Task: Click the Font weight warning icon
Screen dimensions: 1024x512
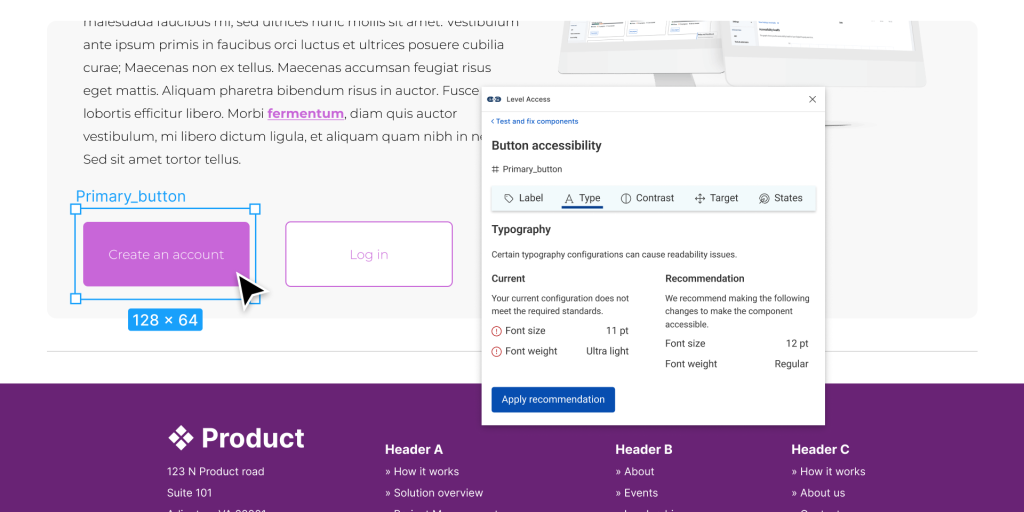Action: point(497,352)
